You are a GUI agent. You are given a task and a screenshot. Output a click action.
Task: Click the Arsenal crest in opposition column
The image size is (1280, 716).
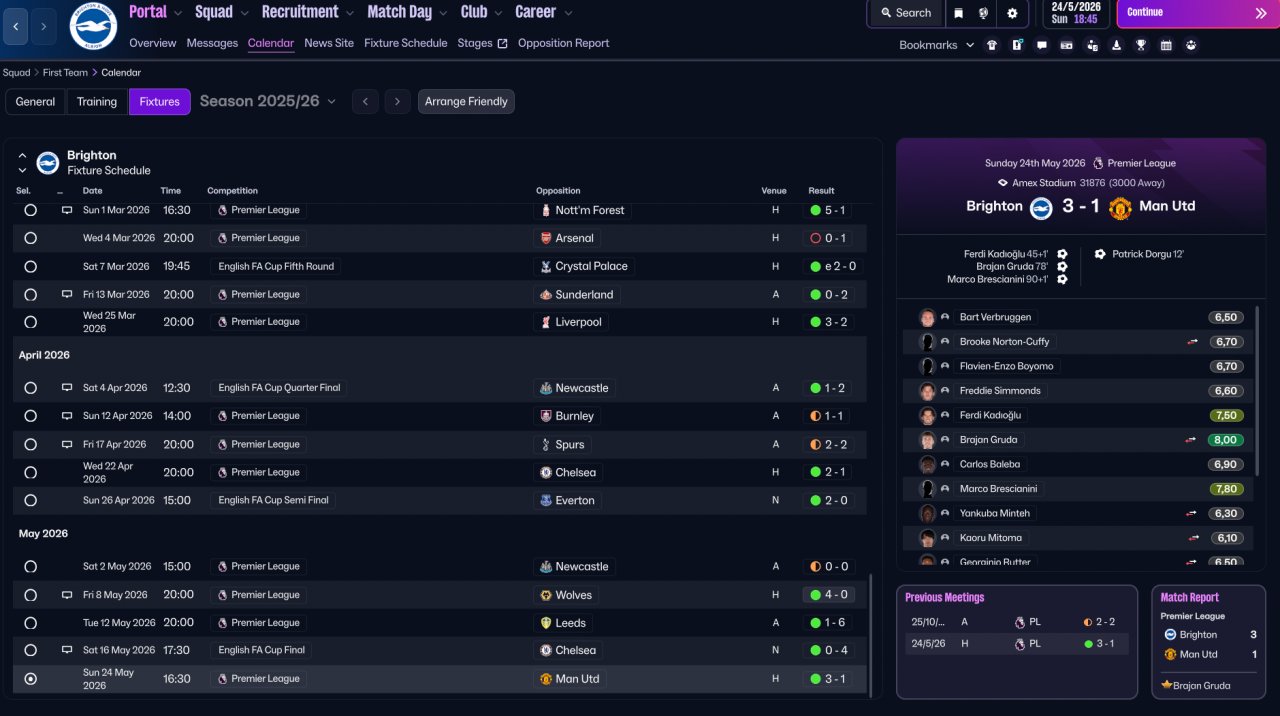(546, 238)
